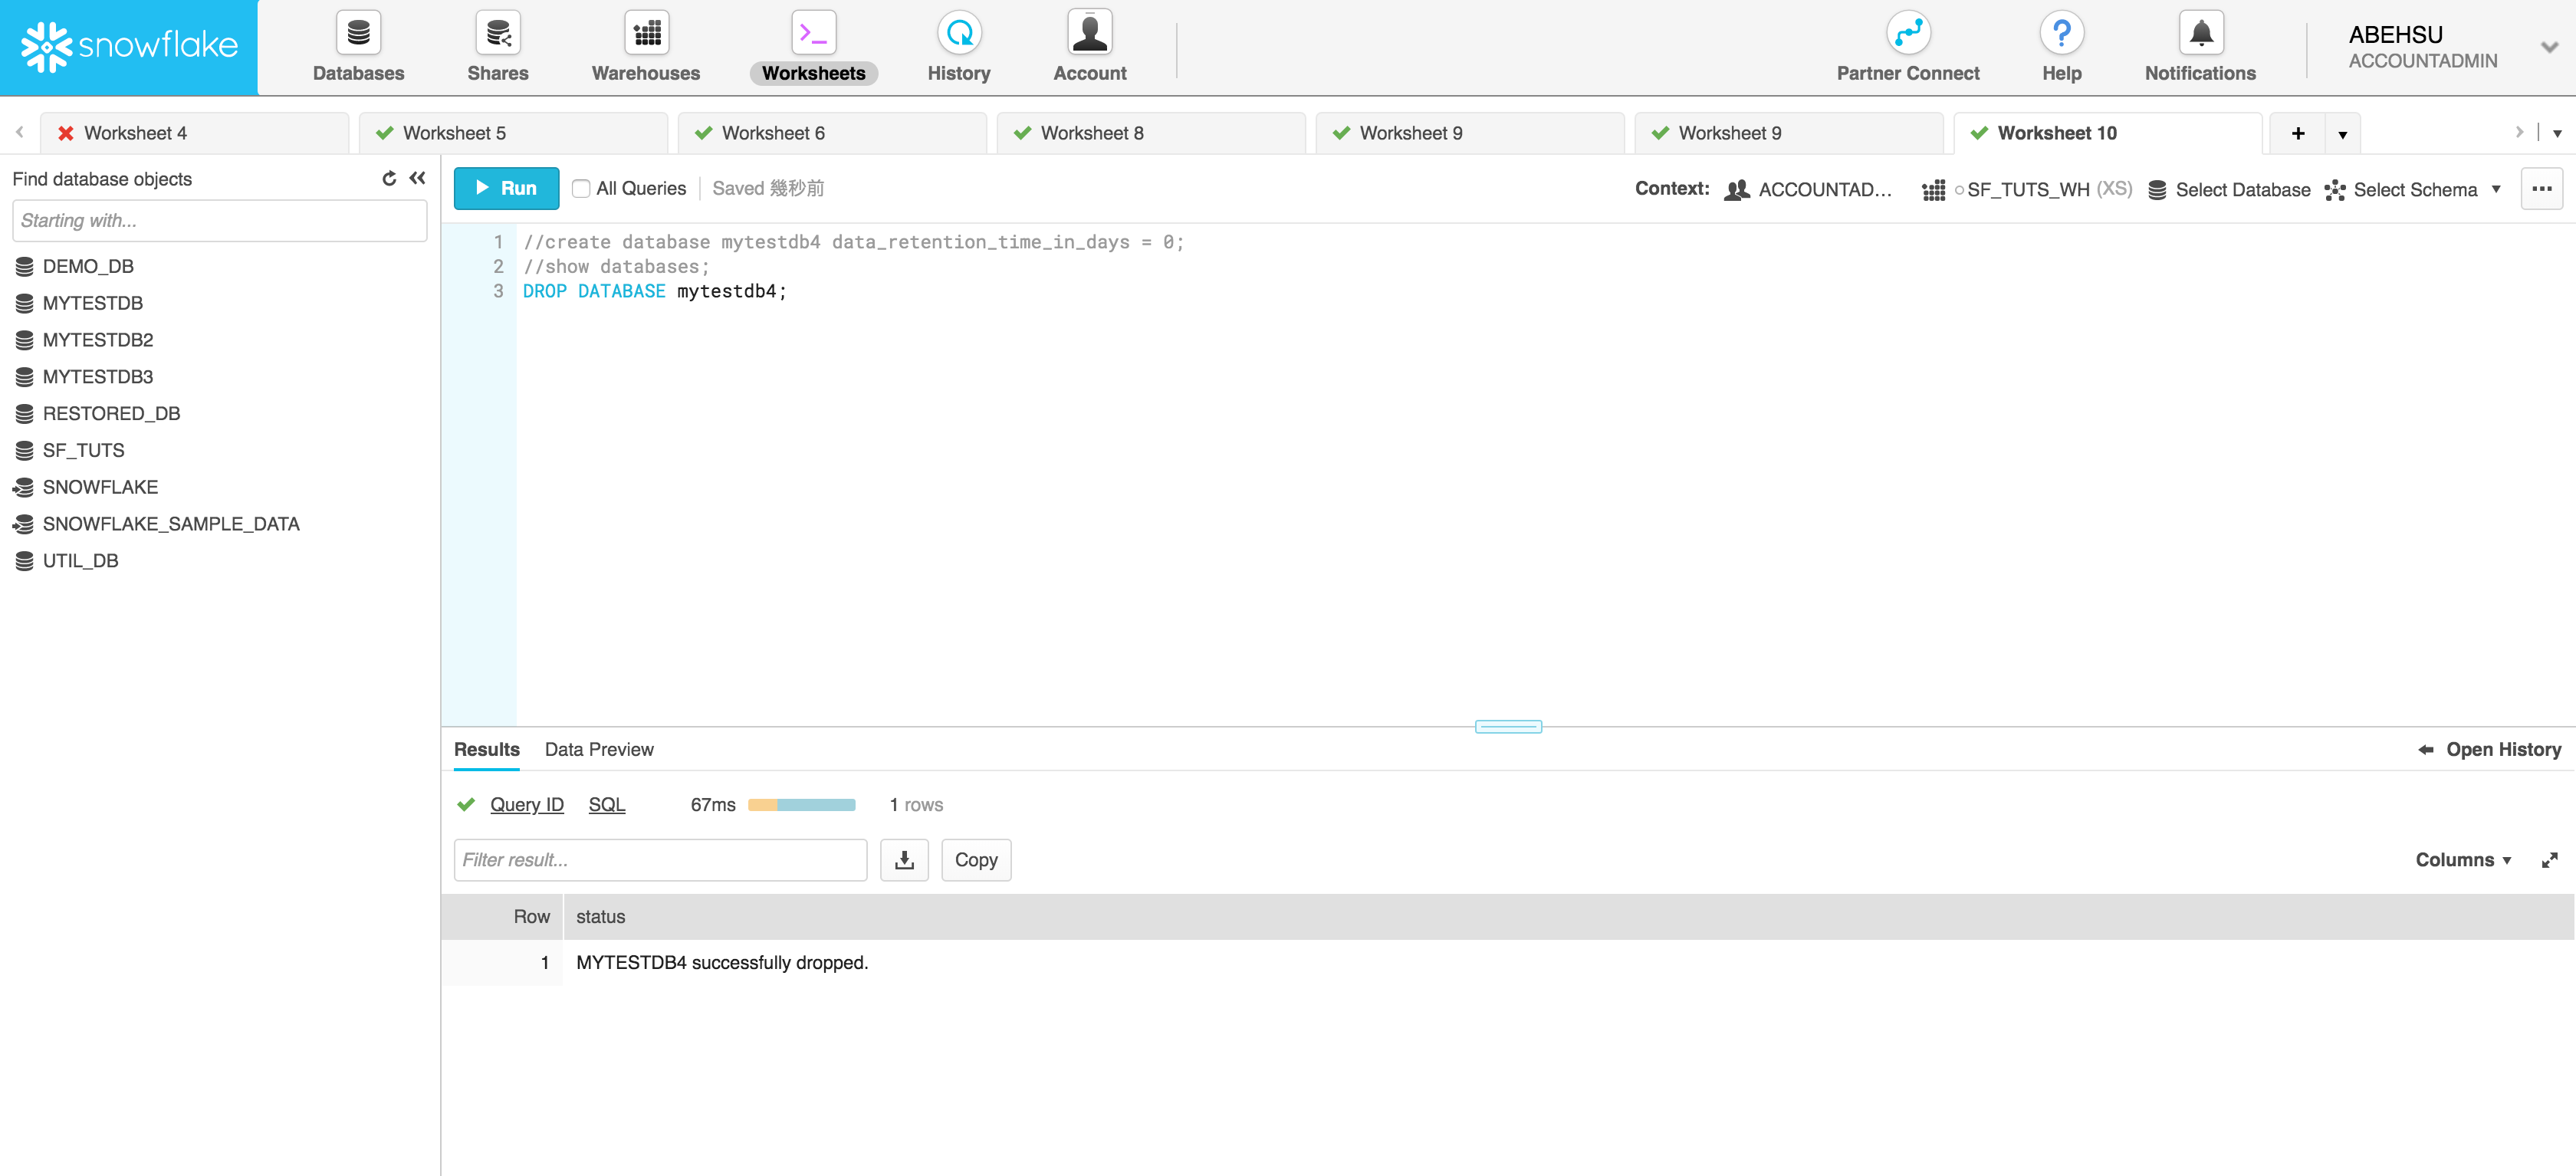
Task: Expand the SNOWFLAKE_SAMPLE_DATA database
Action: pos(171,524)
